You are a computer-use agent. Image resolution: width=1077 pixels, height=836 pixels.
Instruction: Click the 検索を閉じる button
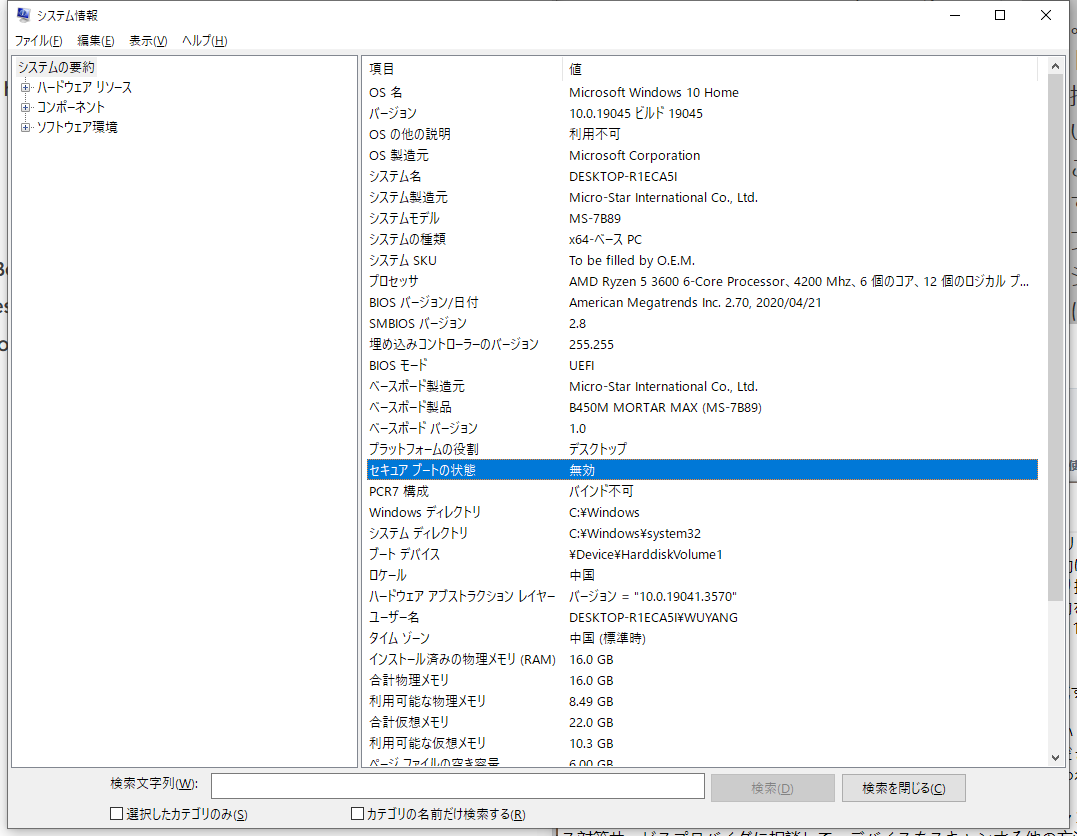click(x=903, y=788)
